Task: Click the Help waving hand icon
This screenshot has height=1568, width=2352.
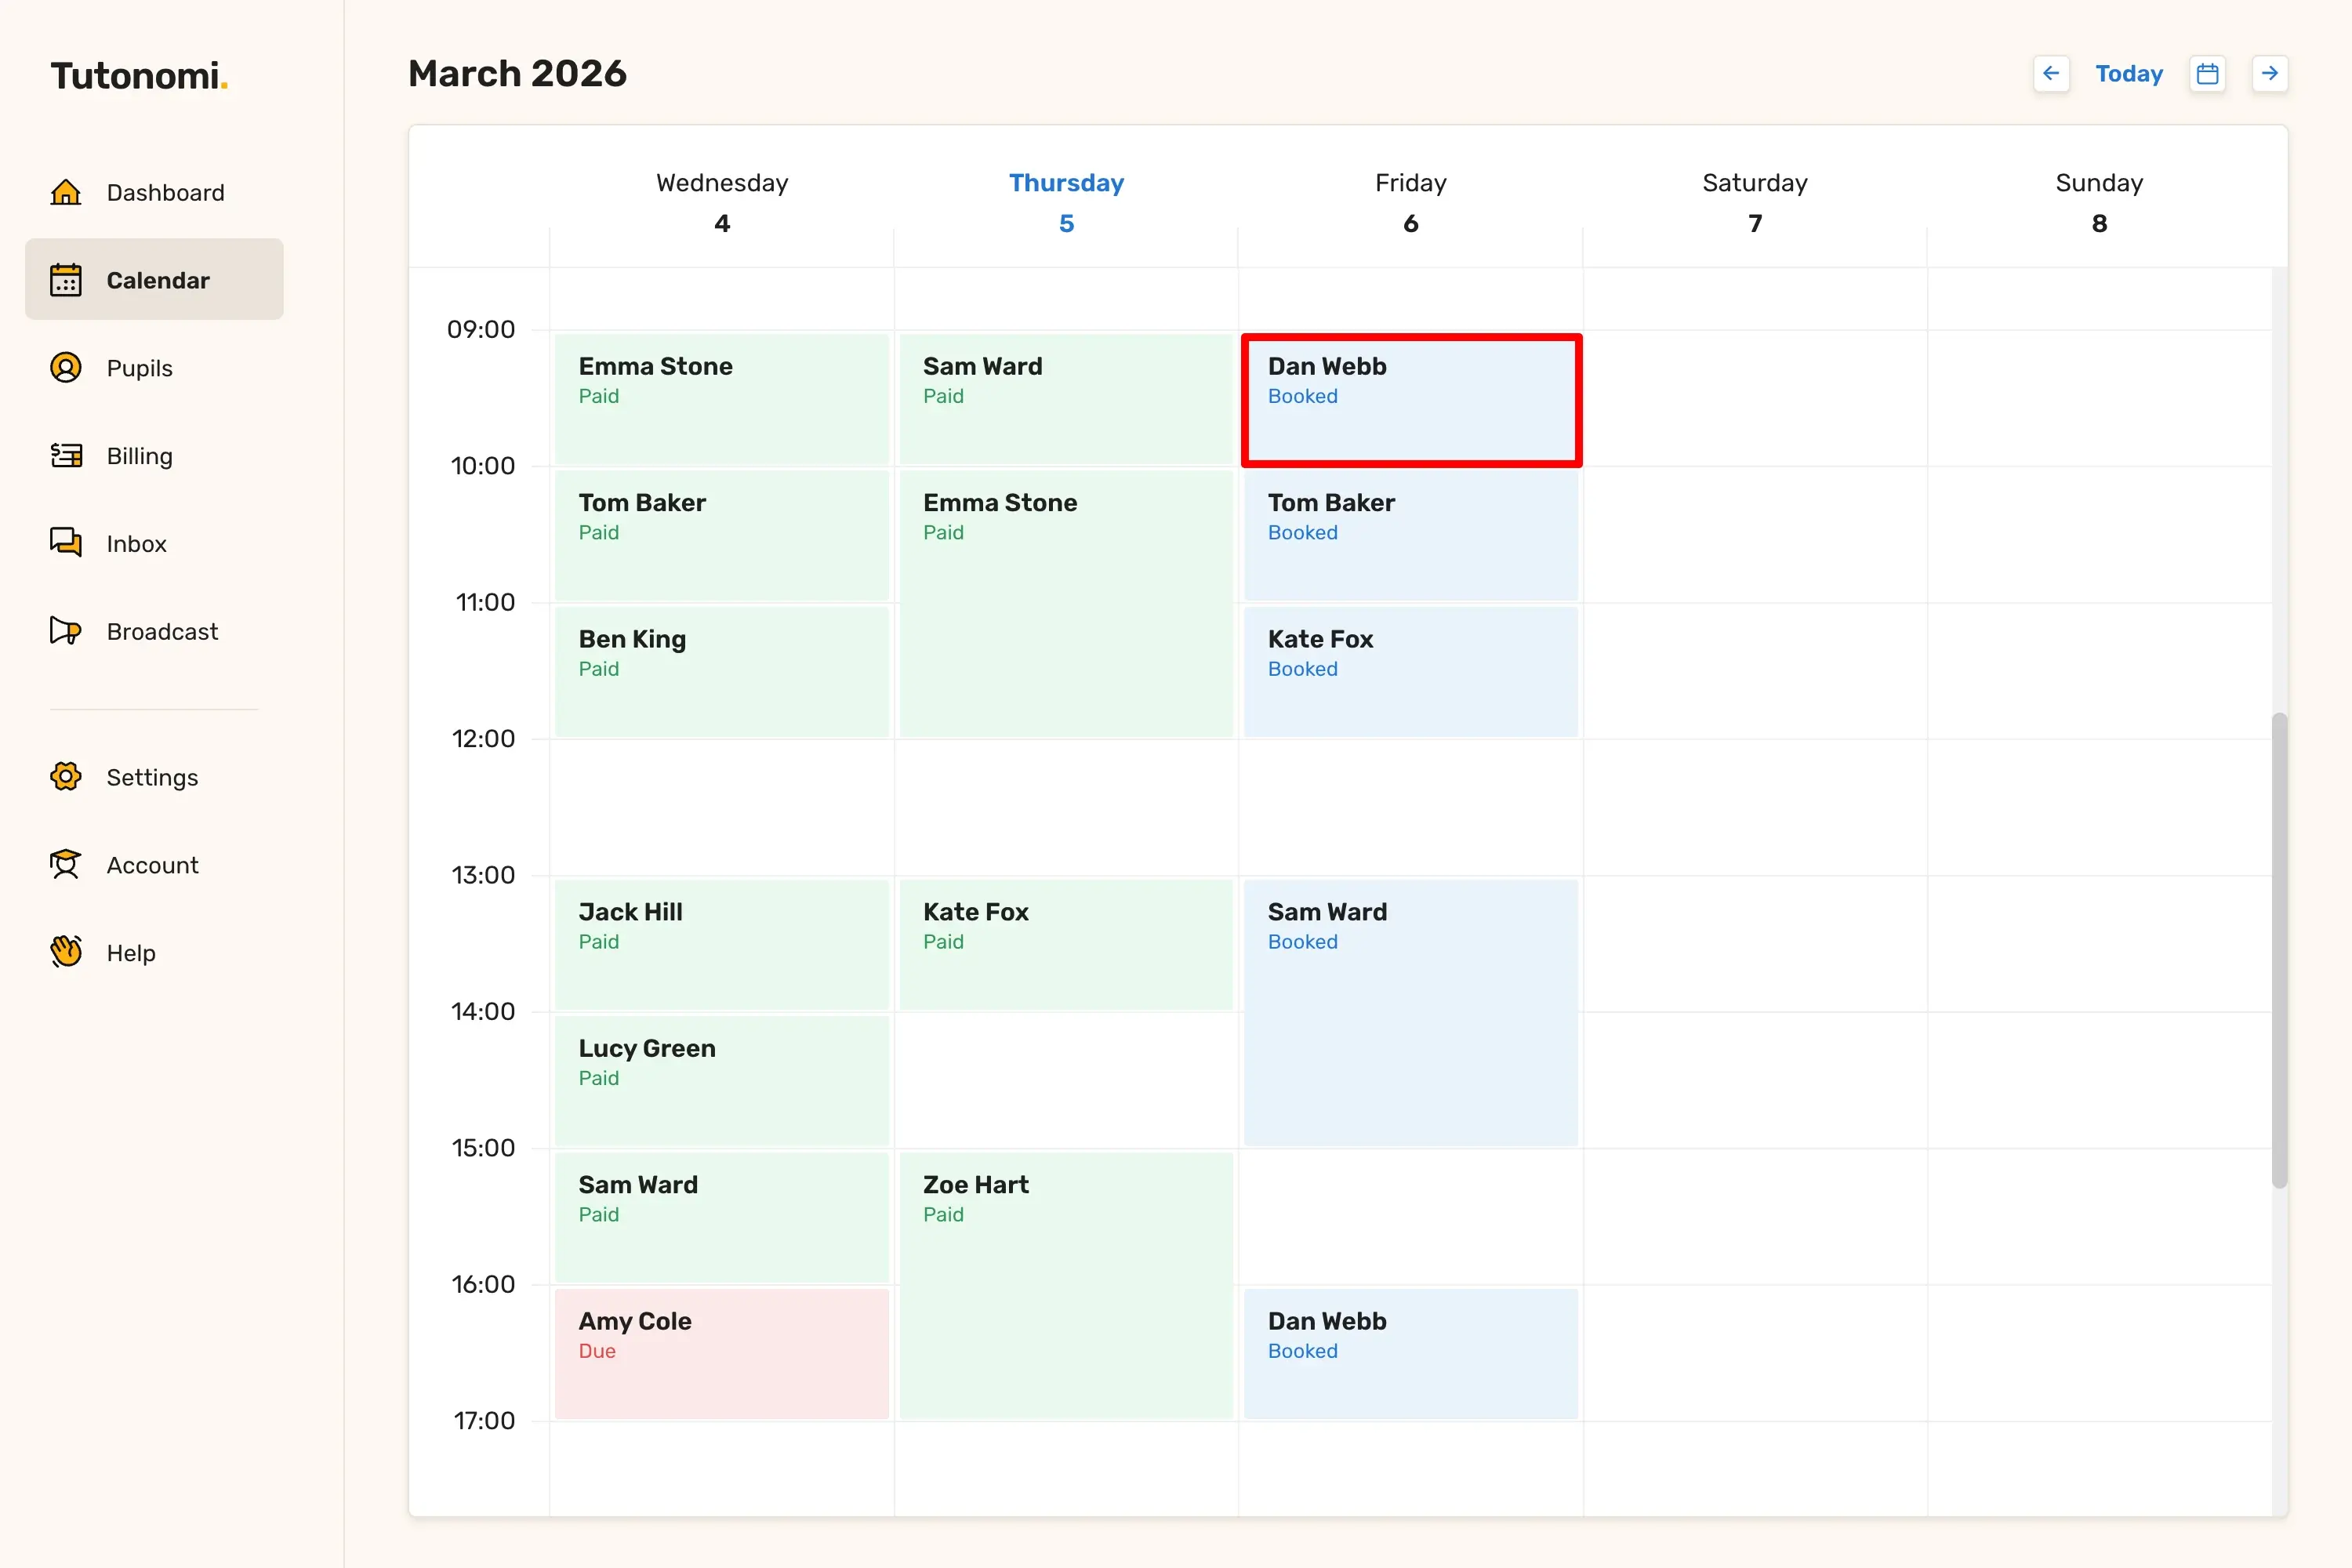Action: pyautogui.click(x=66, y=952)
